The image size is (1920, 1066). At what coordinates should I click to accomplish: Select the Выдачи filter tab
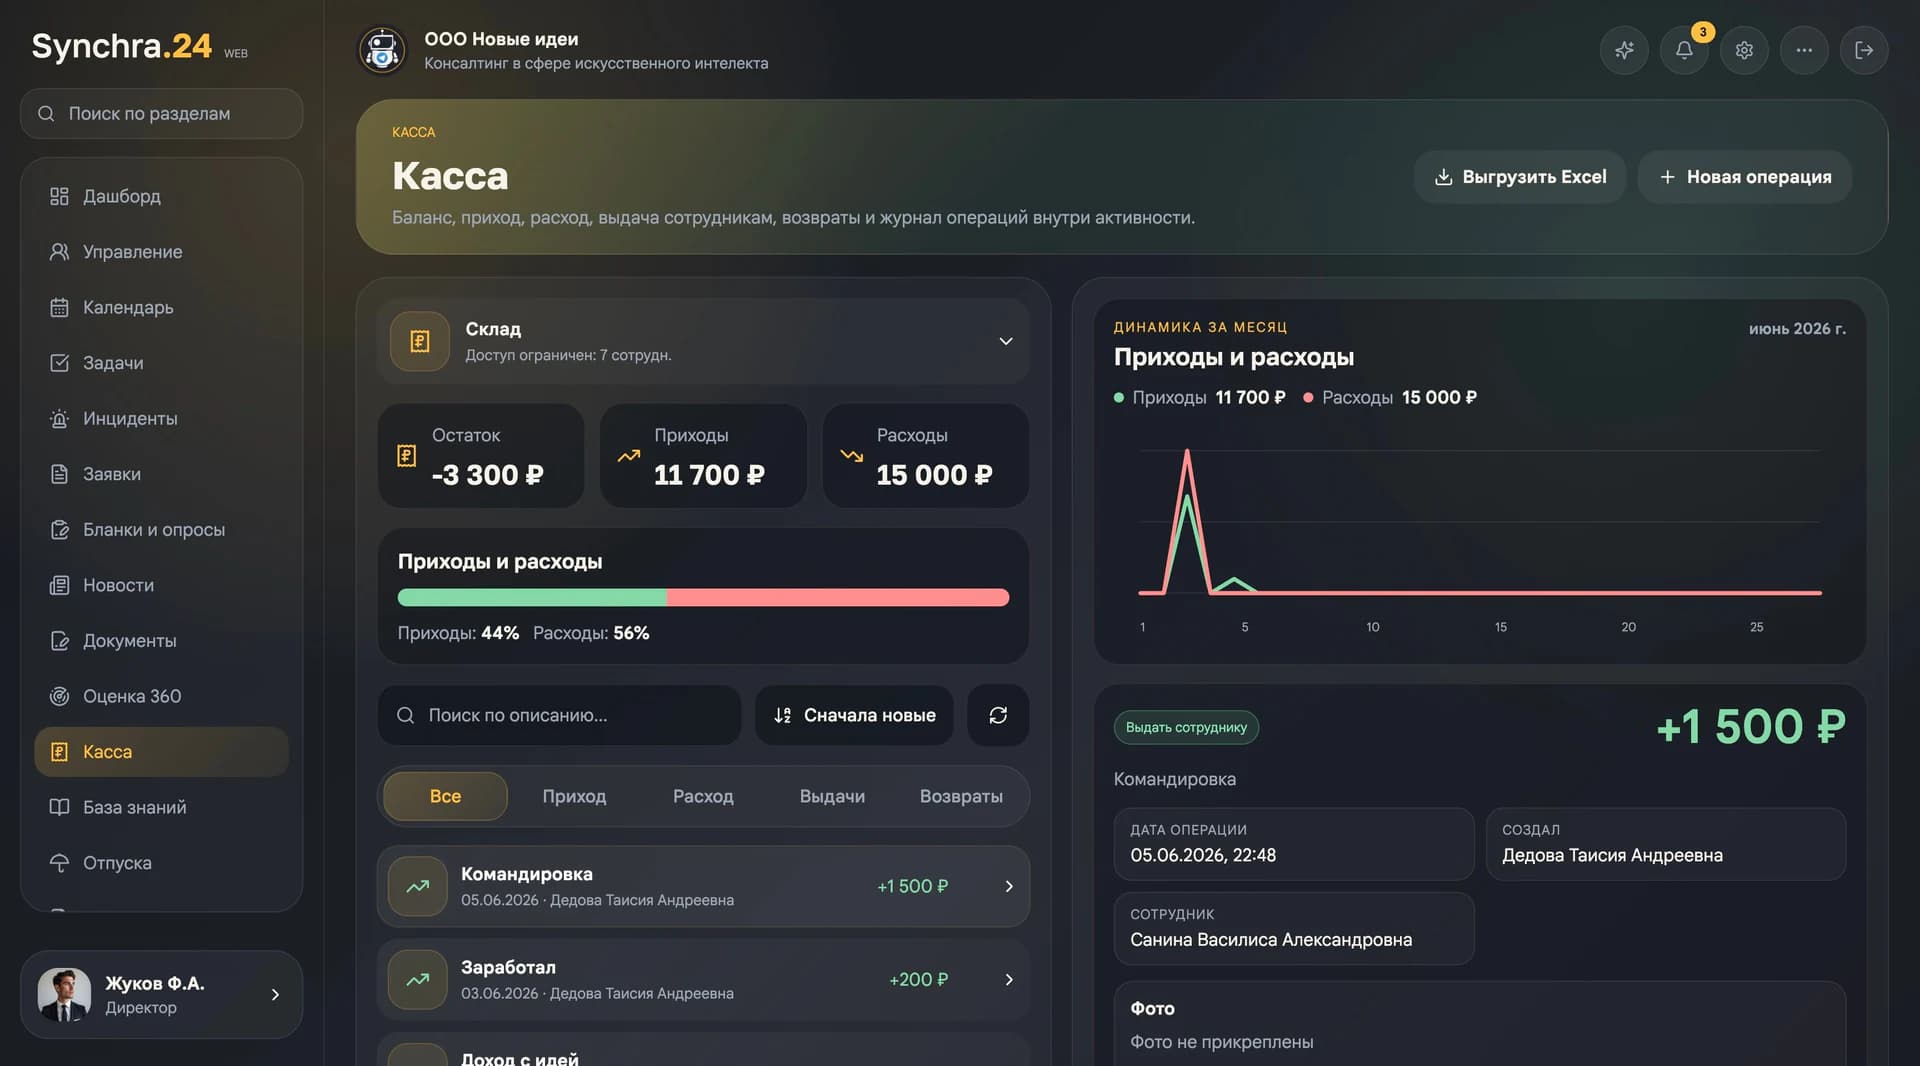(x=832, y=796)
